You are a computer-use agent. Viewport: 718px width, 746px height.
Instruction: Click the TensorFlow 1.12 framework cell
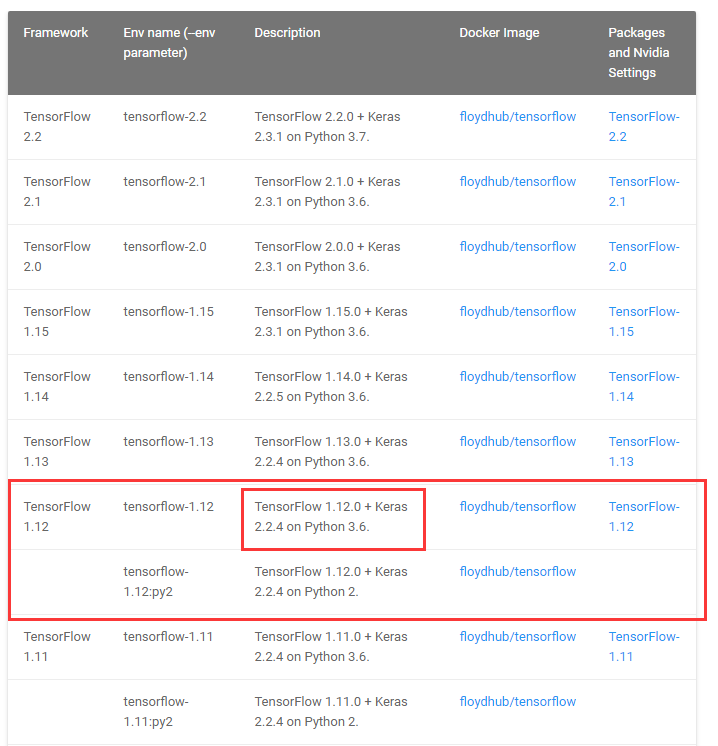point(57,517)
